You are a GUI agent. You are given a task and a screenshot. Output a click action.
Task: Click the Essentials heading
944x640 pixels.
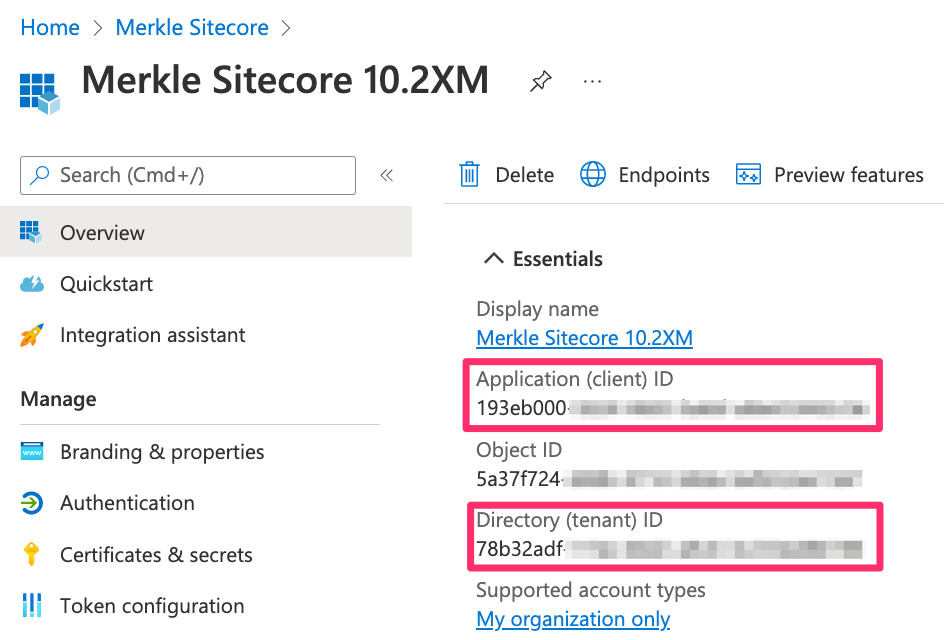(x=557, y=259)
